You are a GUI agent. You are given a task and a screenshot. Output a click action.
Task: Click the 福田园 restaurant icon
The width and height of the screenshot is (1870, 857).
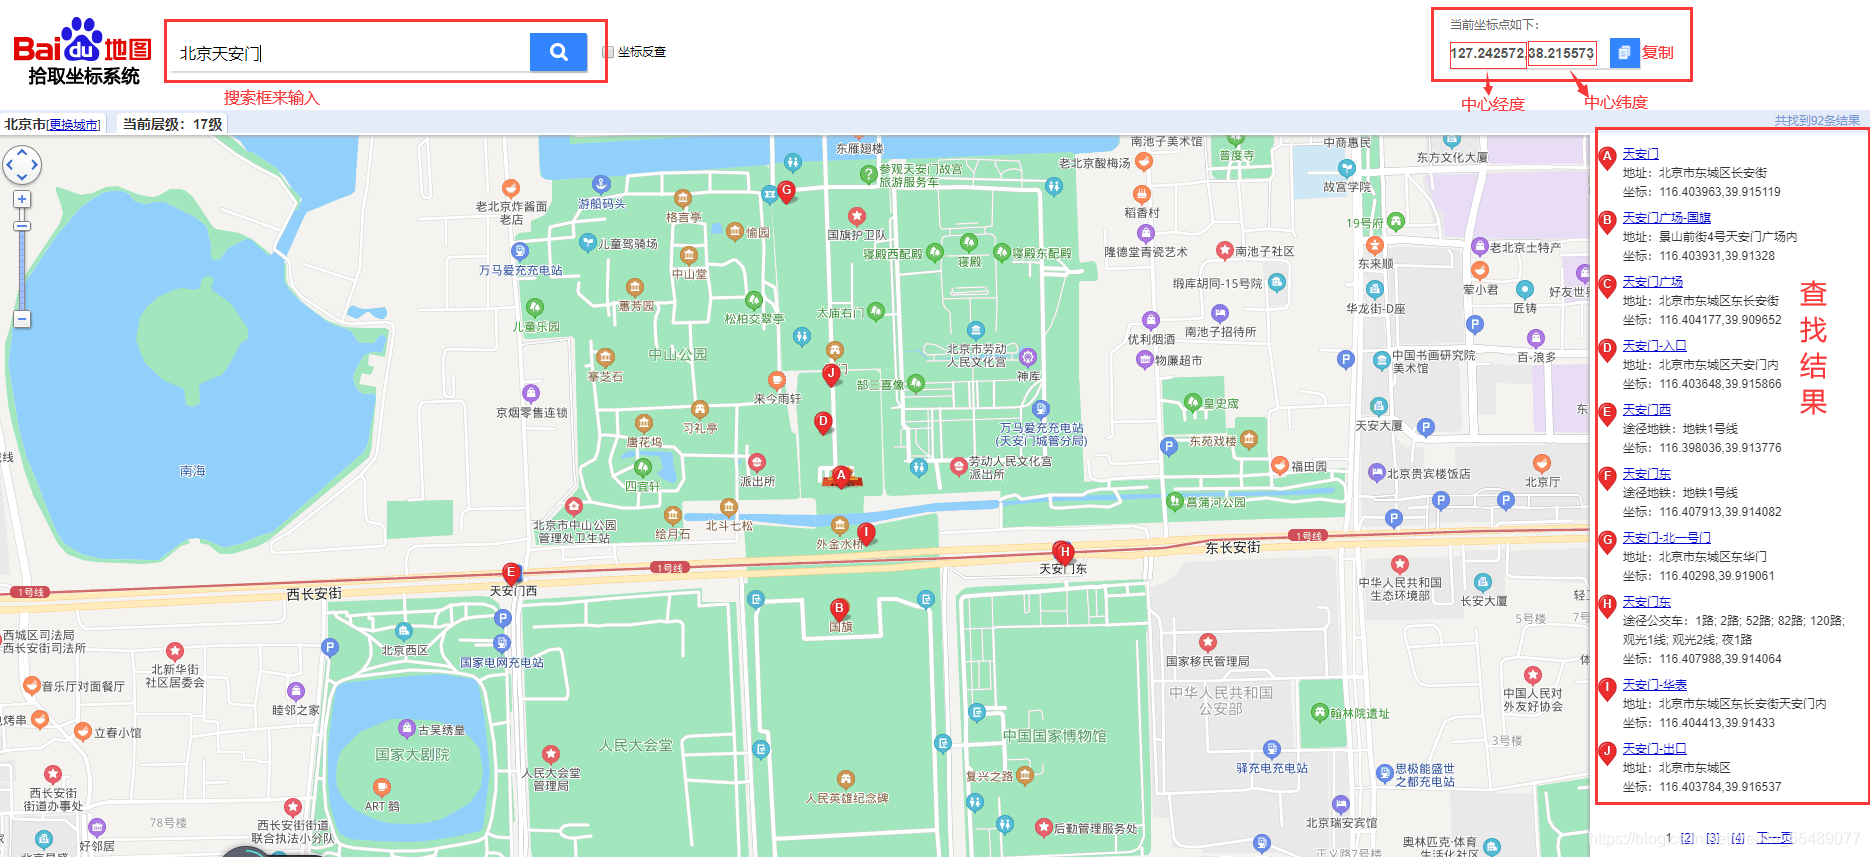pos(1279,465)
